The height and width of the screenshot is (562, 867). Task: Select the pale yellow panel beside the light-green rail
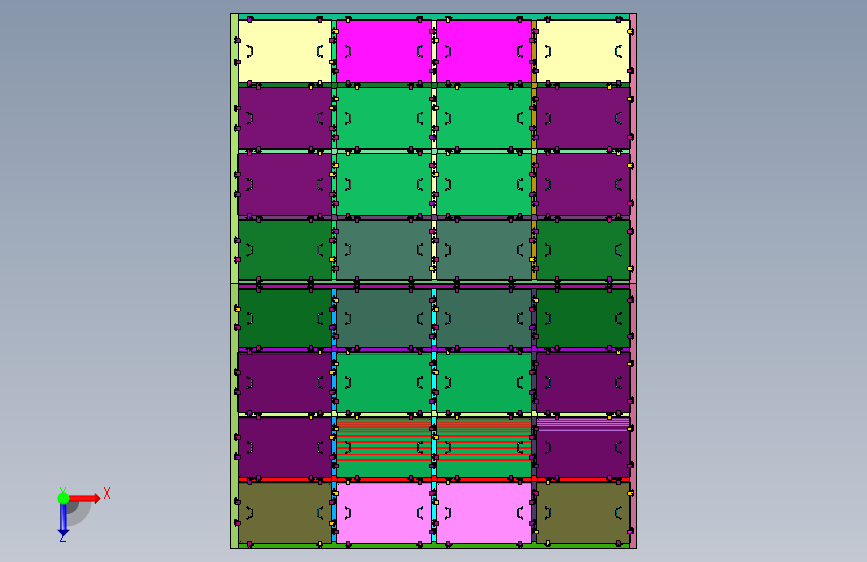coord(285,51)
